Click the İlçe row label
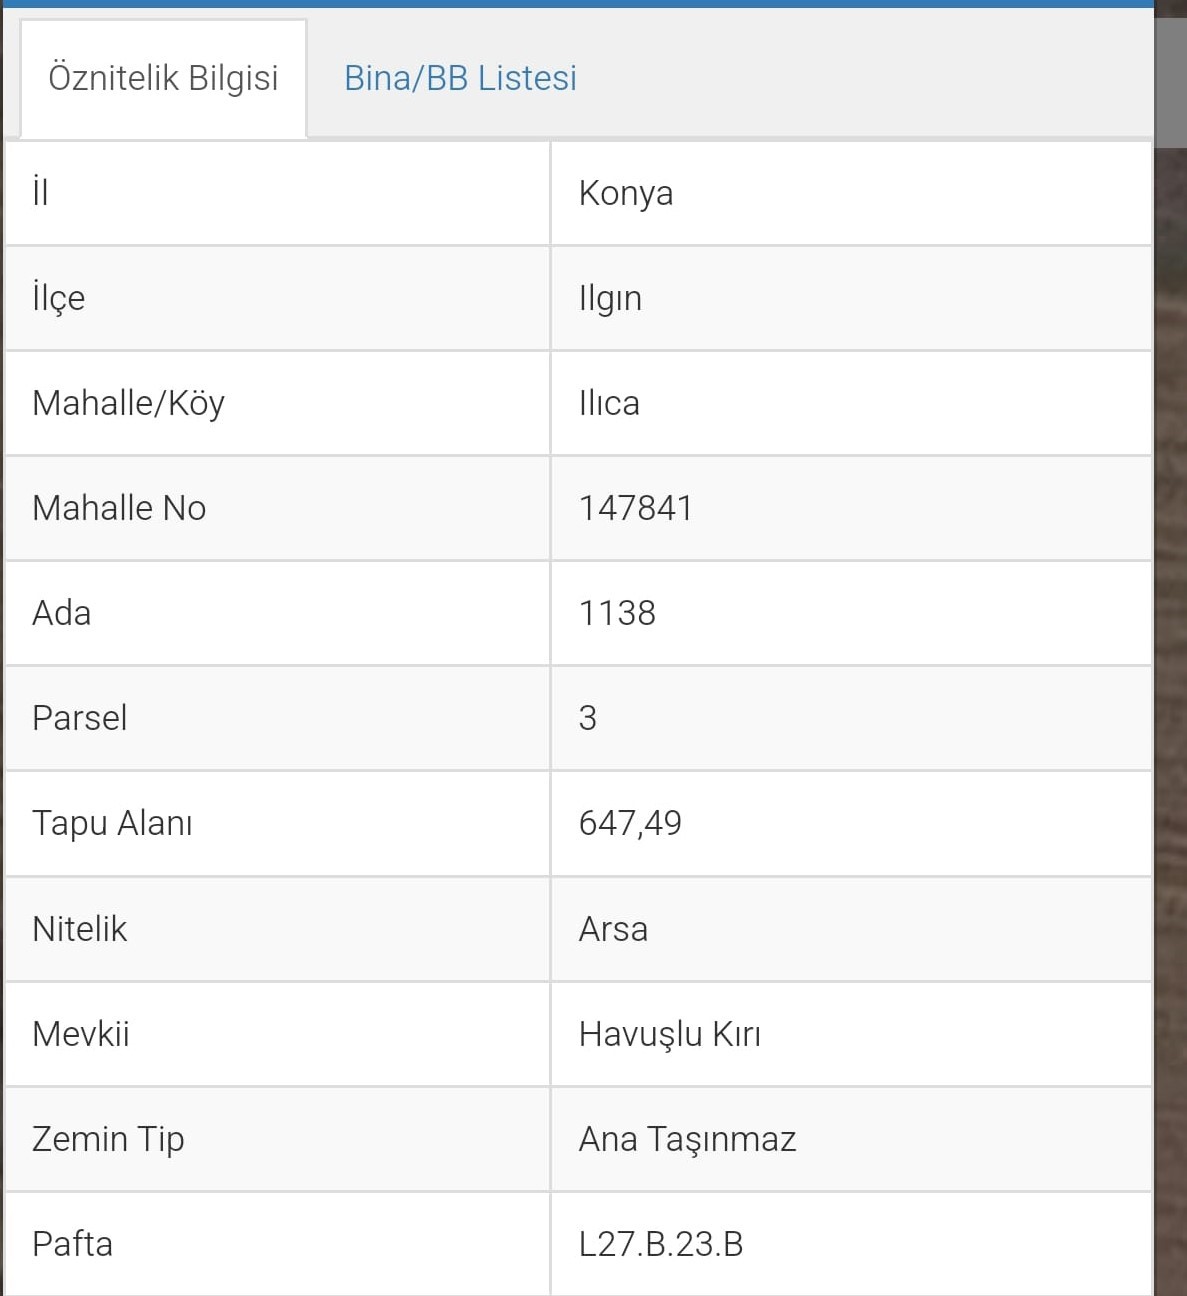Image resolution: width=1187 pixels, height=1296 pixels. (58, 298)
